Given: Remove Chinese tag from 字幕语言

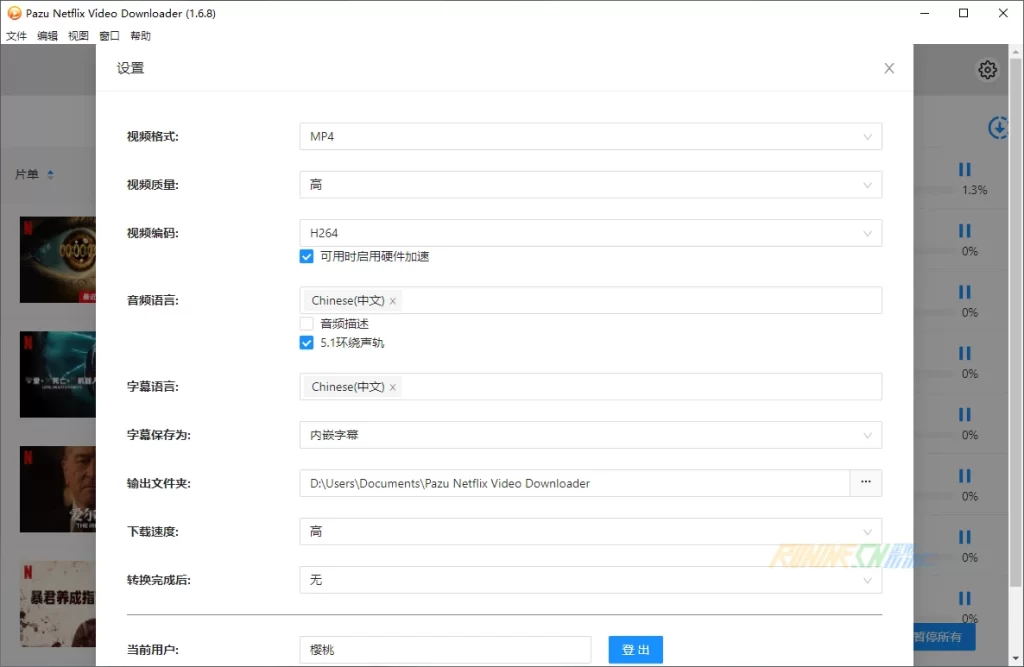Looking at the screenshot, I should tap(393, 387).
